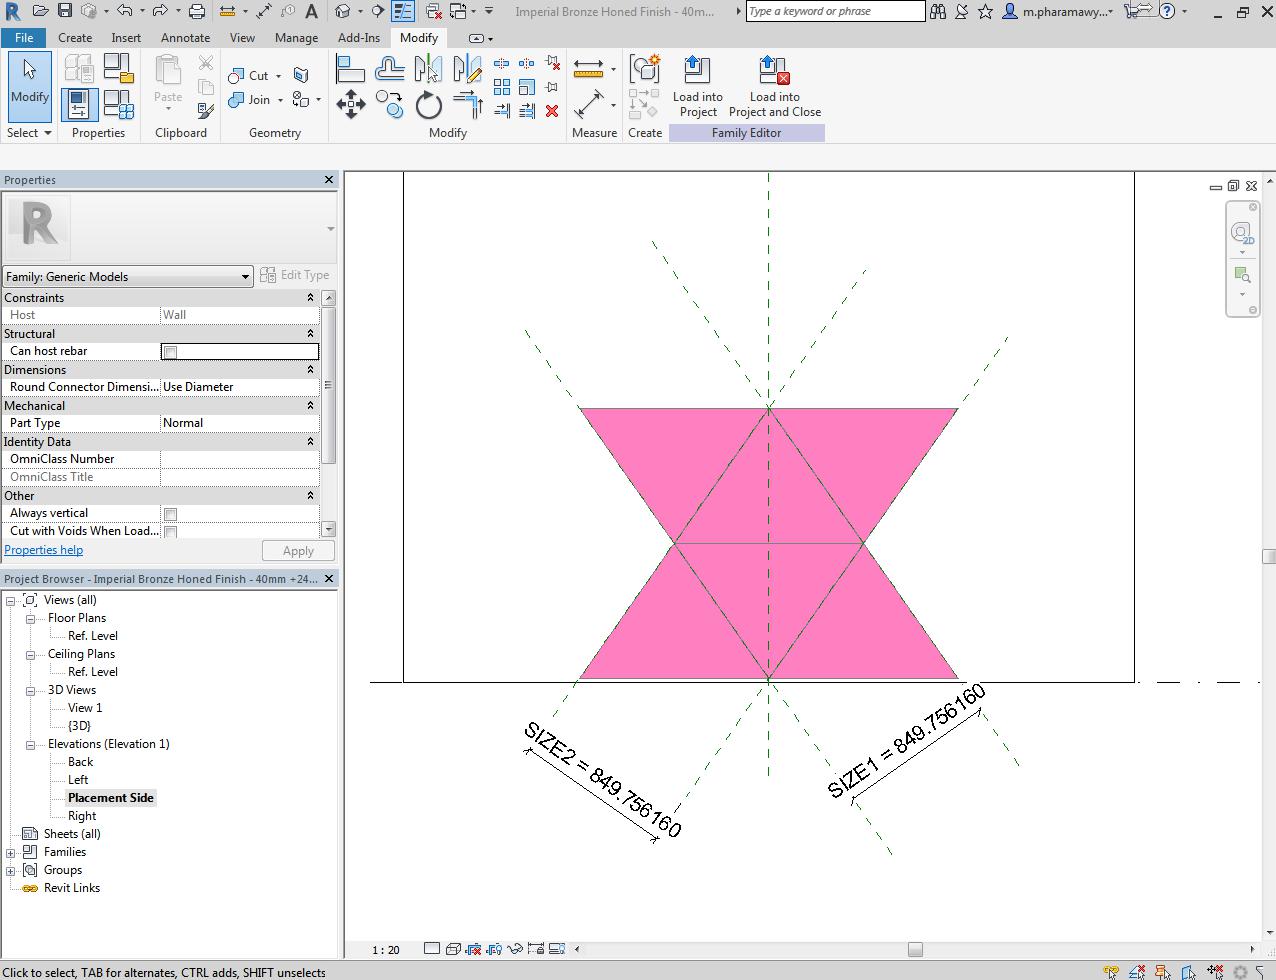Expand the Families tree node

(11, 852)
